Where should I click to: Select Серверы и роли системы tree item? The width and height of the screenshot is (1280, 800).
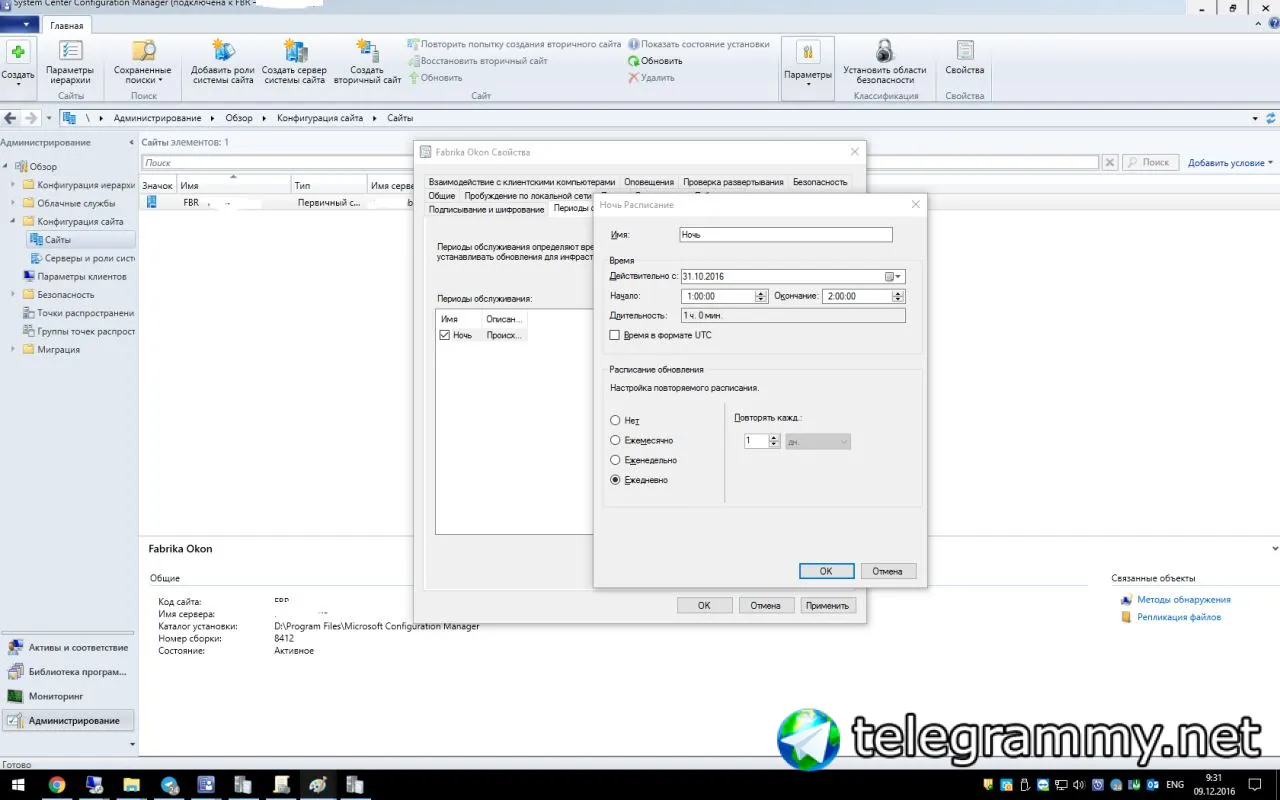82,258
